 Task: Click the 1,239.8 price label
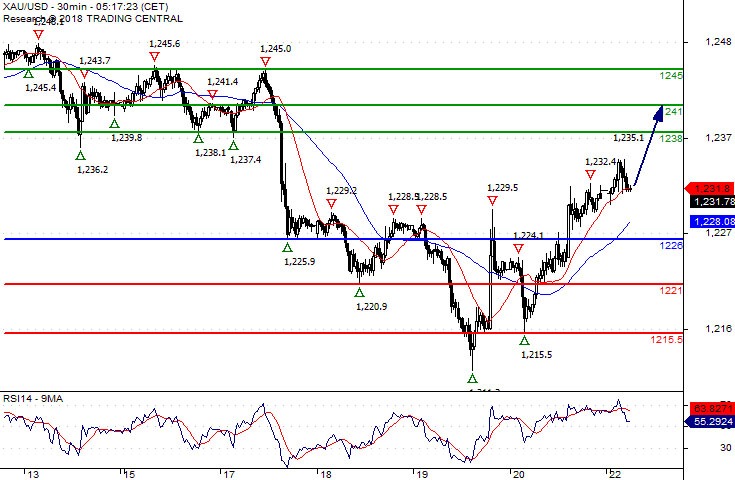coord(127,137)
